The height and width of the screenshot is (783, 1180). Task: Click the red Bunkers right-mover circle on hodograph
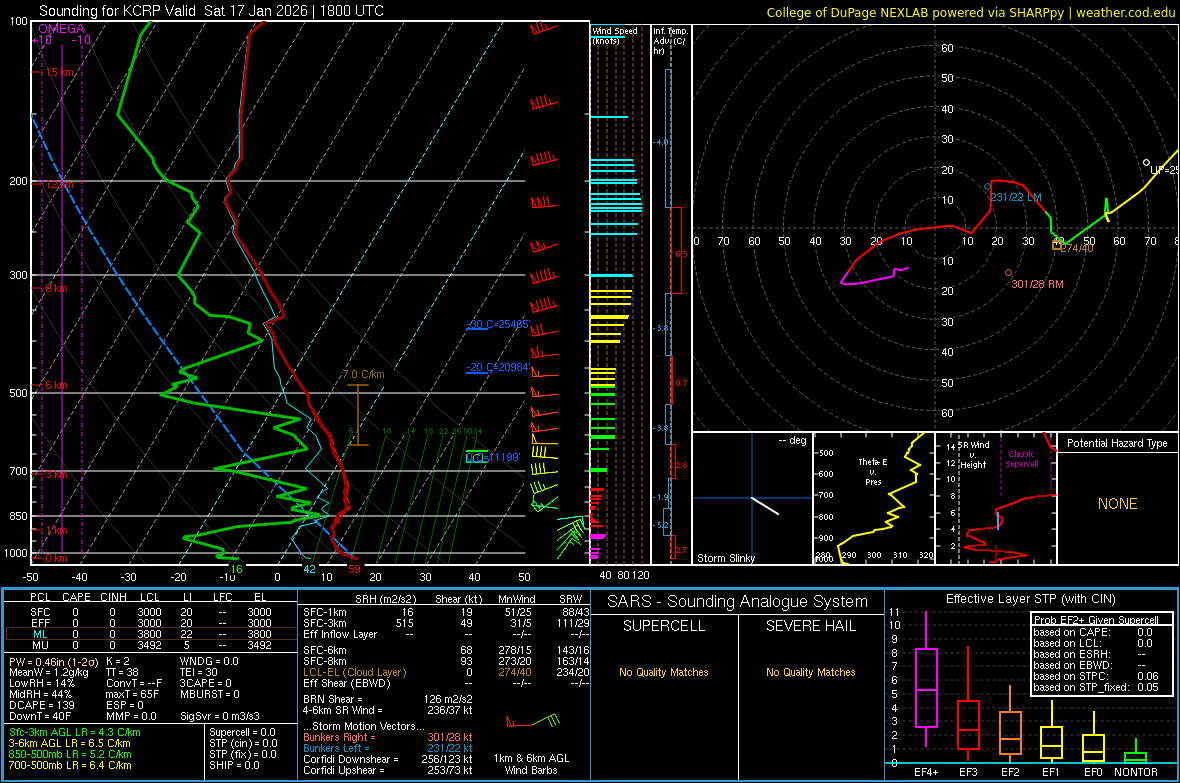(x=1008, y=273)
